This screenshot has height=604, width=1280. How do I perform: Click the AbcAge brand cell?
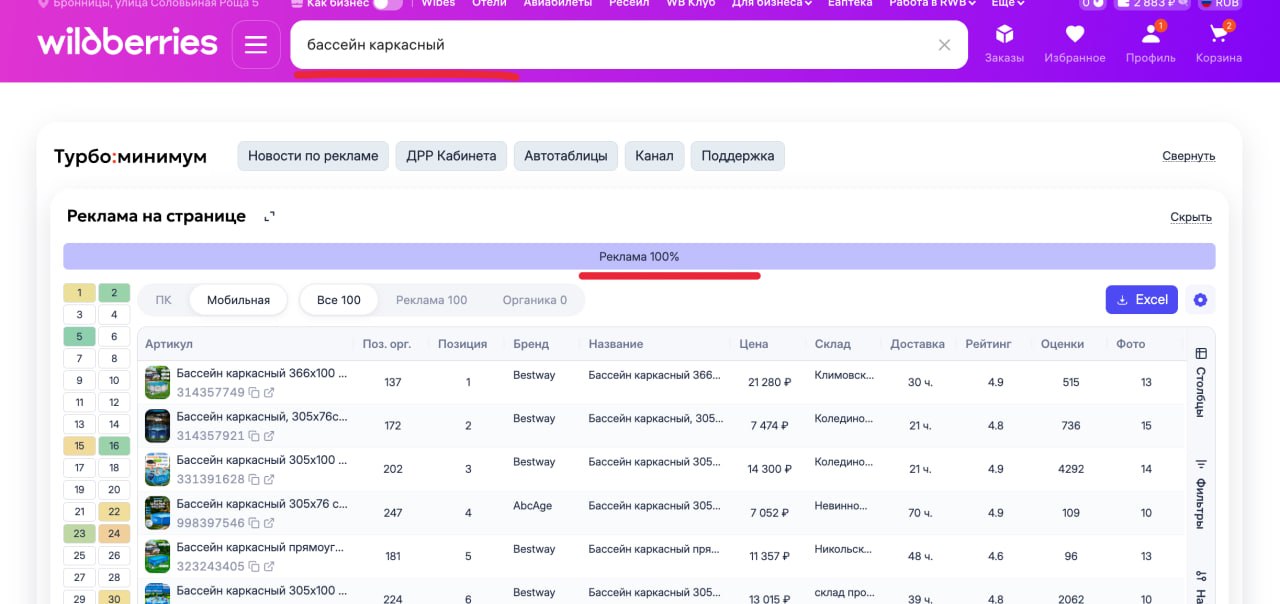[x=532, y=505]
